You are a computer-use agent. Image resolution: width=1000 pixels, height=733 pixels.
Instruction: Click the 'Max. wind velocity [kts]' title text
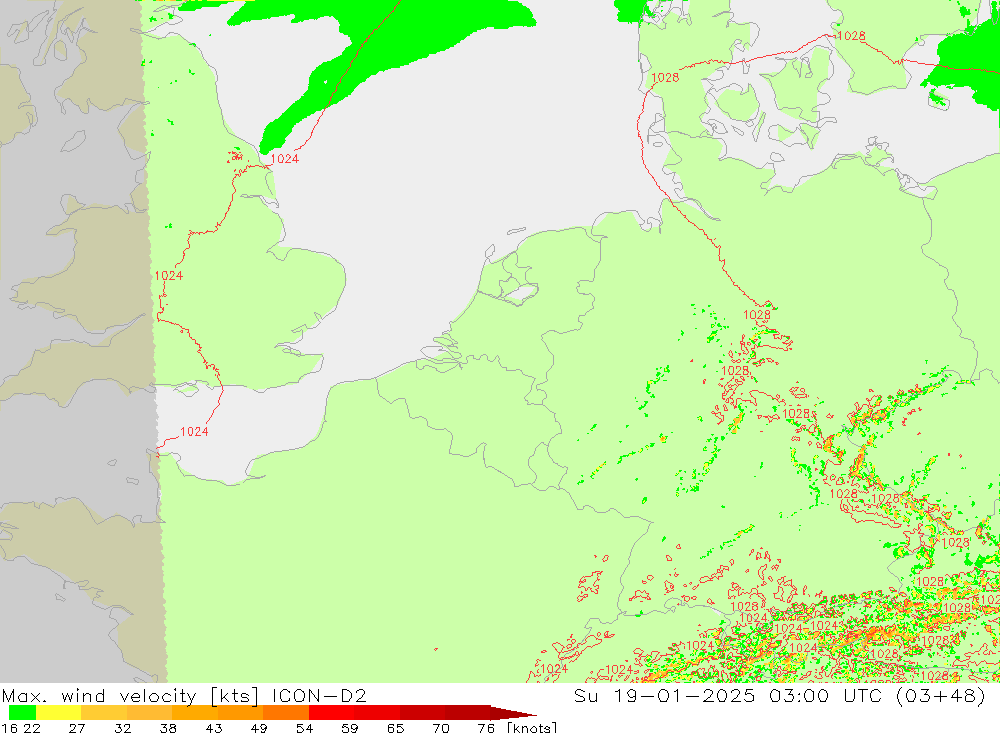pos(131,695)
